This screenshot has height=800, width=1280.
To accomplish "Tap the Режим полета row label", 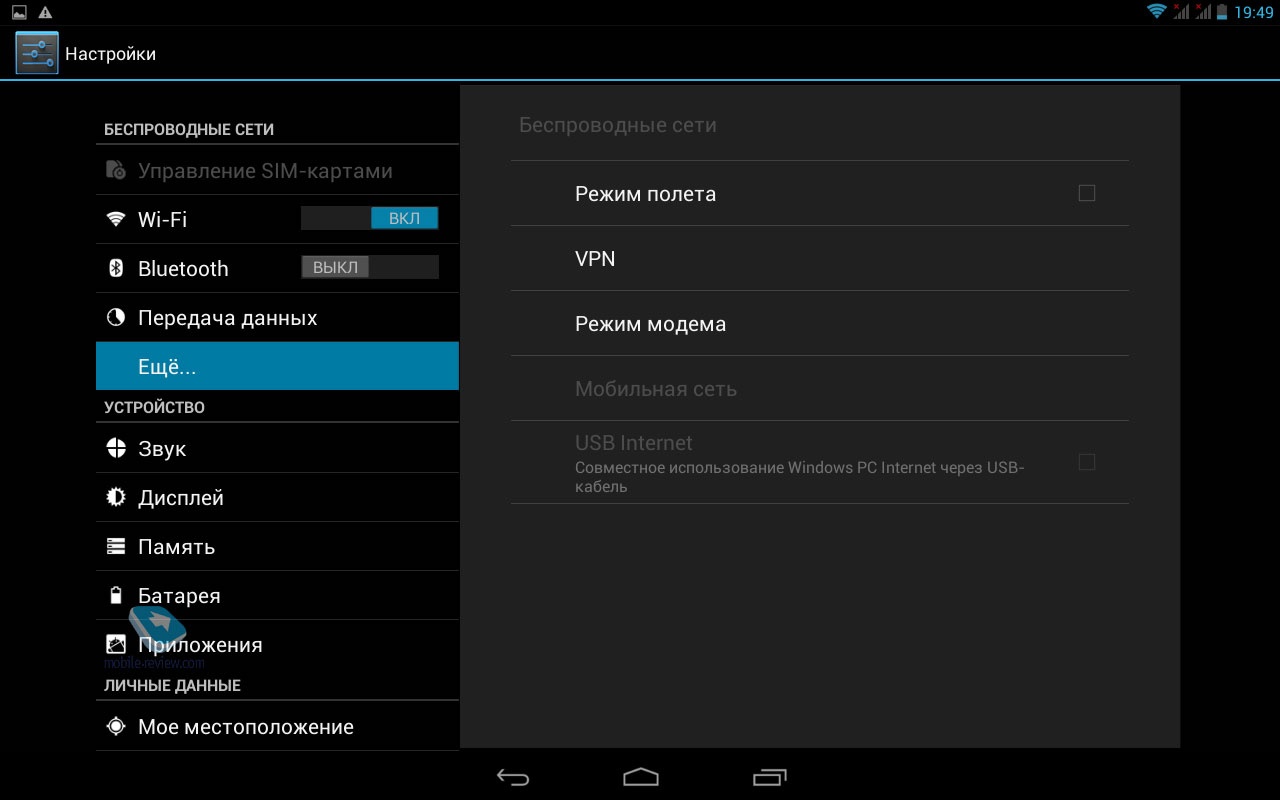I will [645, 194].
